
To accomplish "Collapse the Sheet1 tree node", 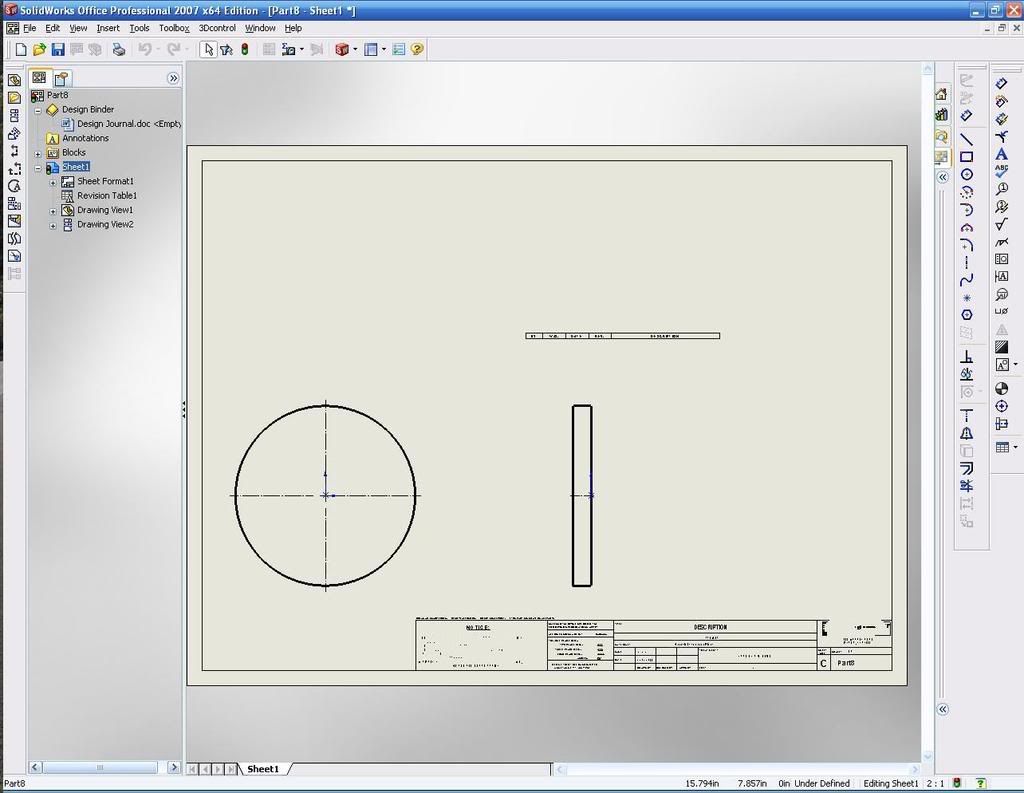I will point(38,168).
